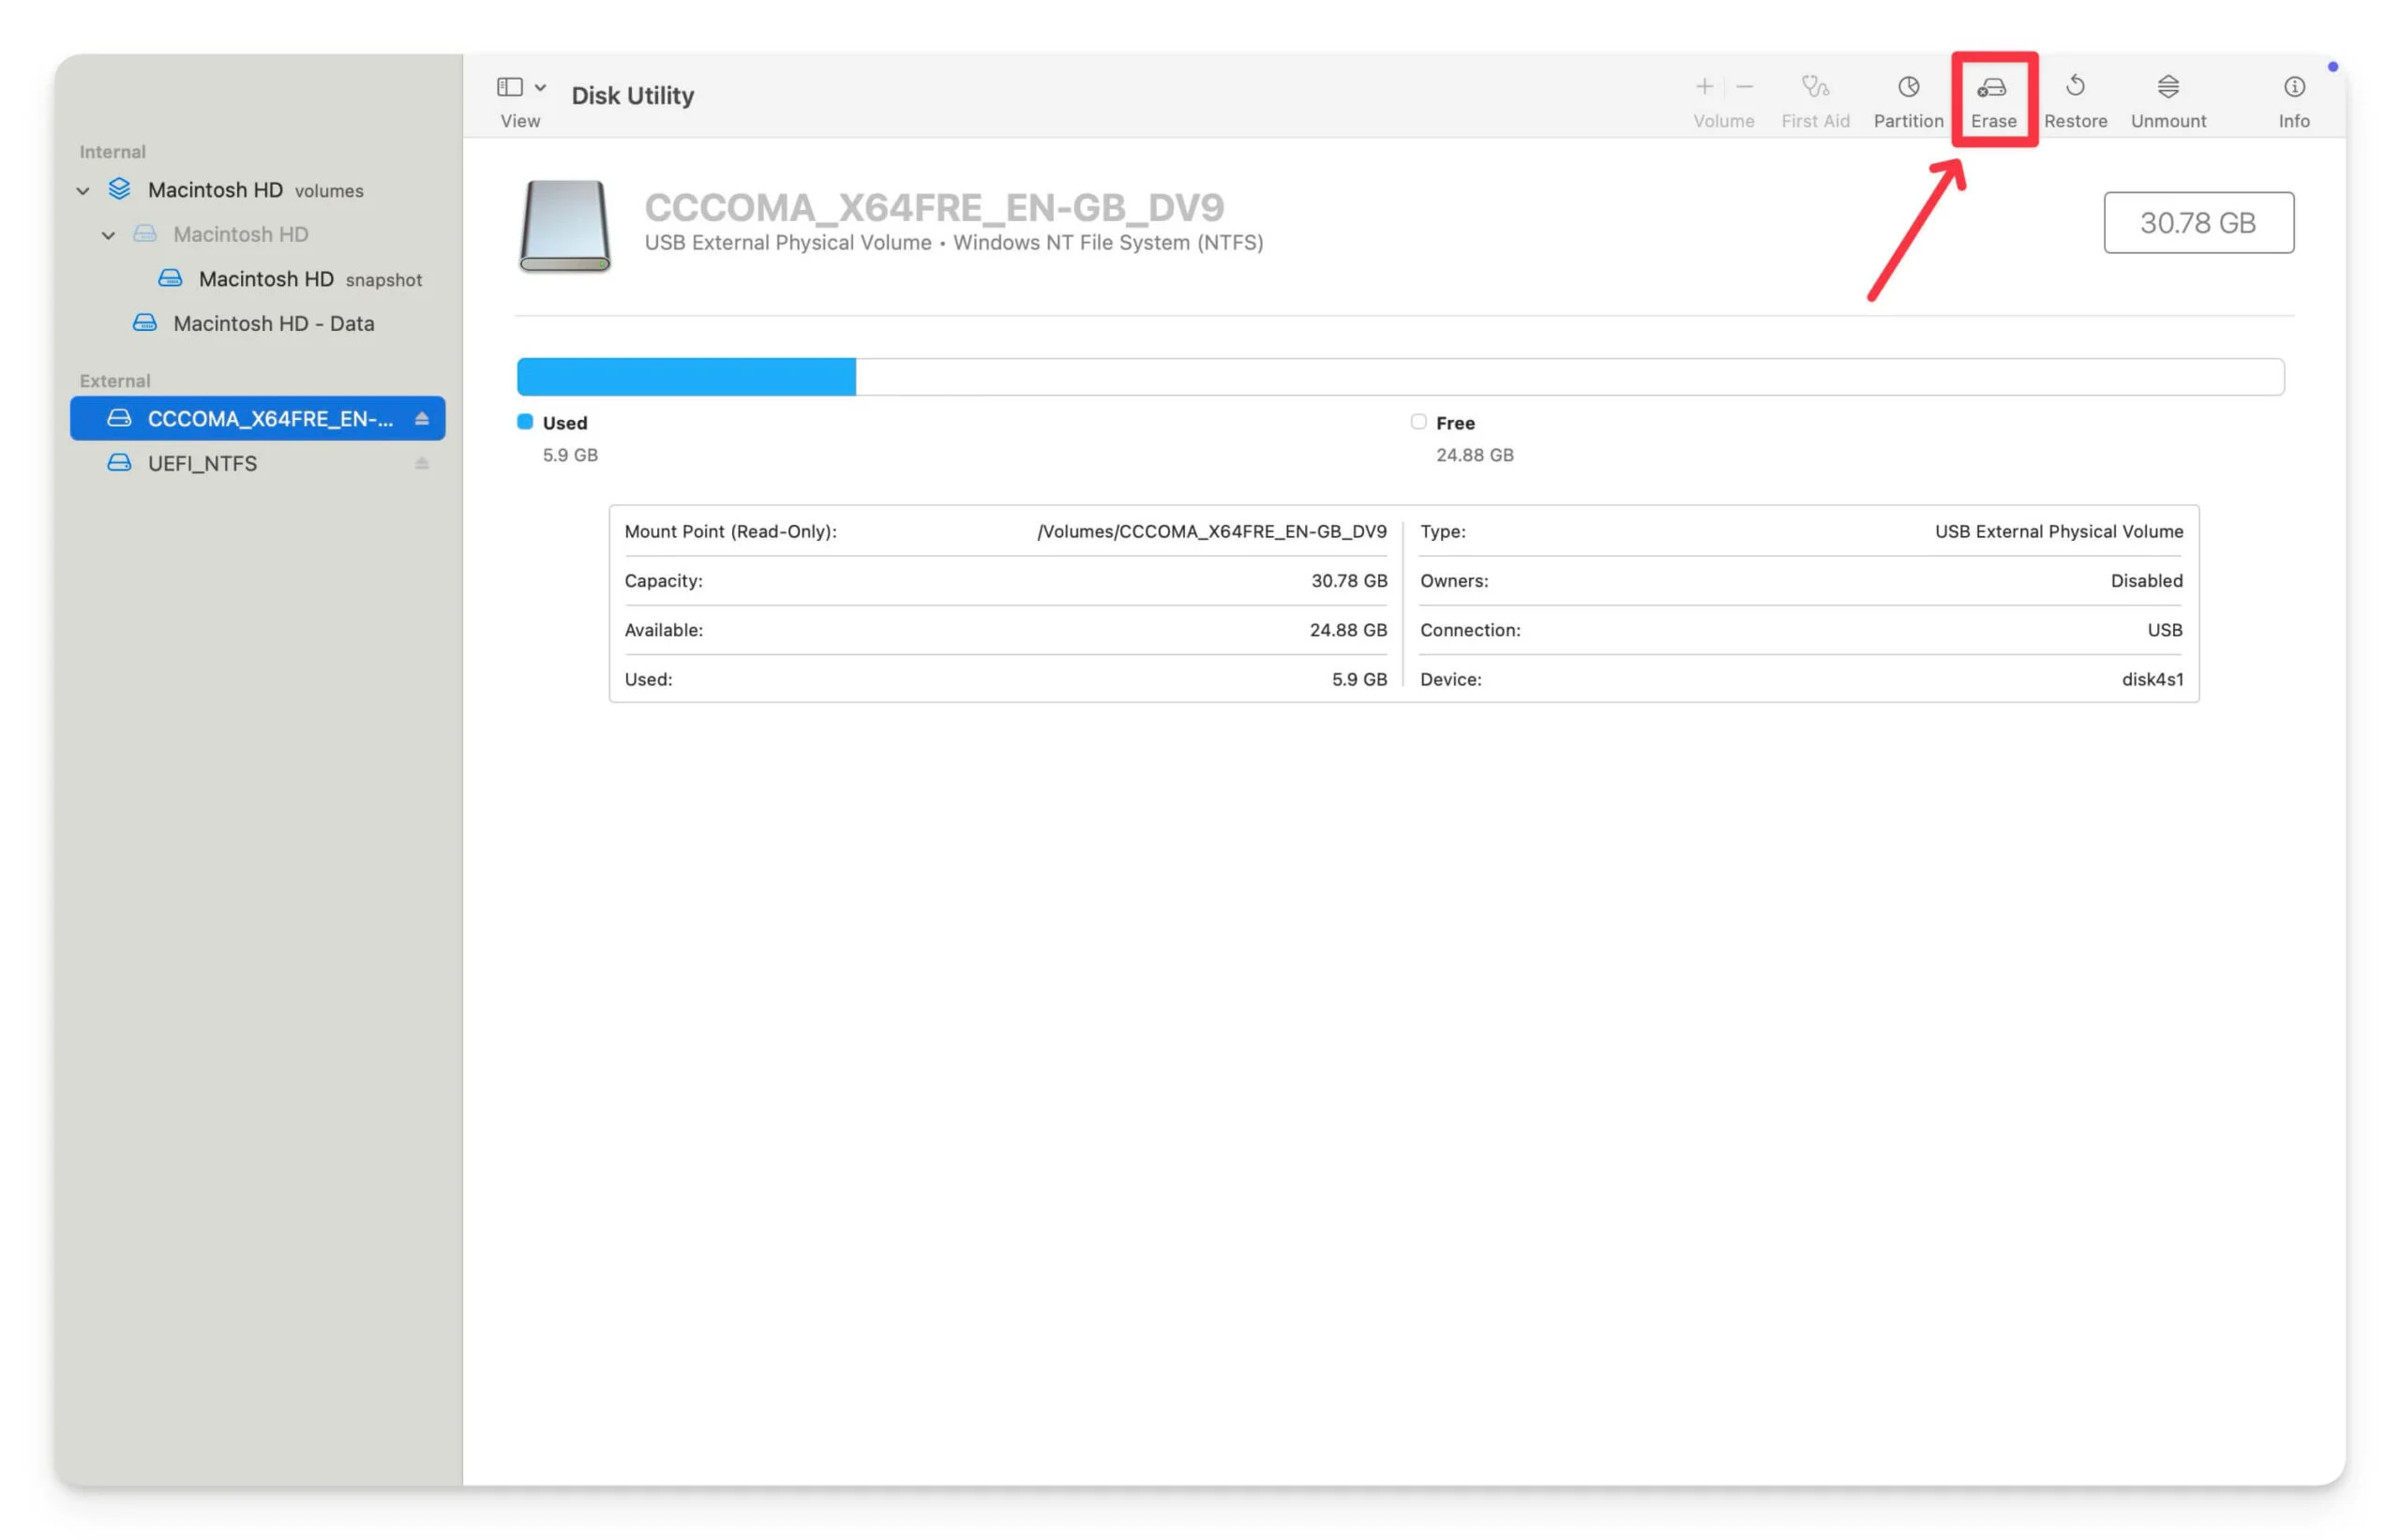Click the volume name CCCOMA_X64FRE_EN-GB_DV9 heading
The width and height of the screenshot is (2400, 1540).
point(934,207)
